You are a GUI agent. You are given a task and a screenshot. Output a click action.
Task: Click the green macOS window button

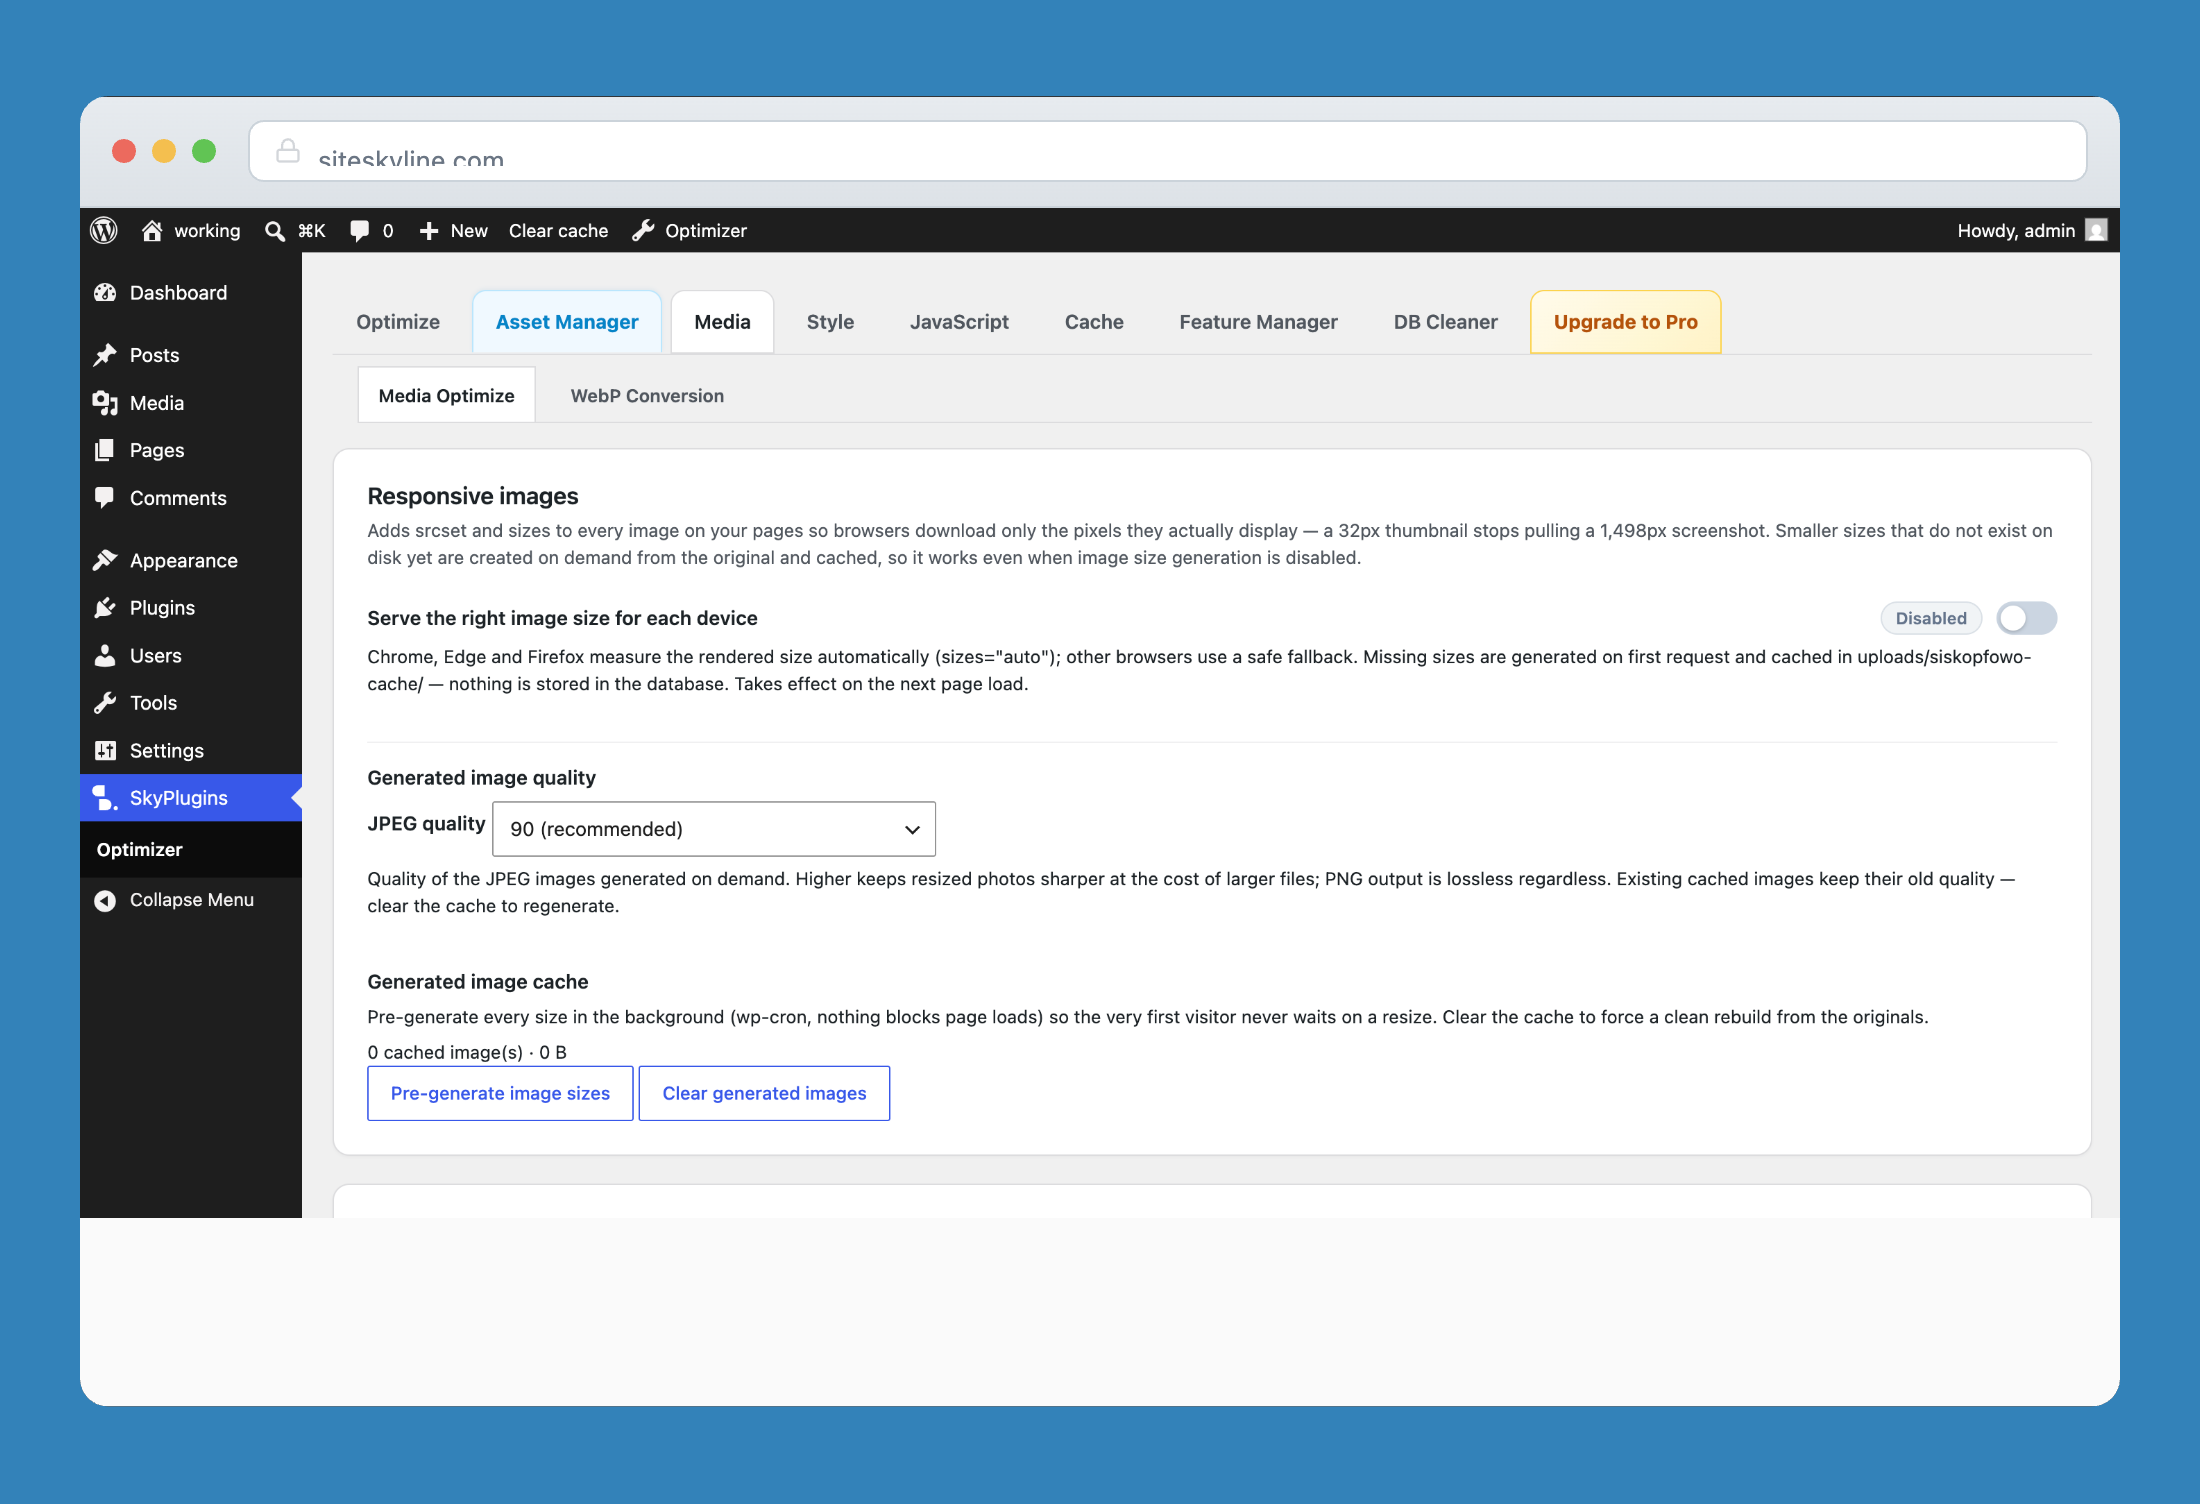tap(204, 151)
